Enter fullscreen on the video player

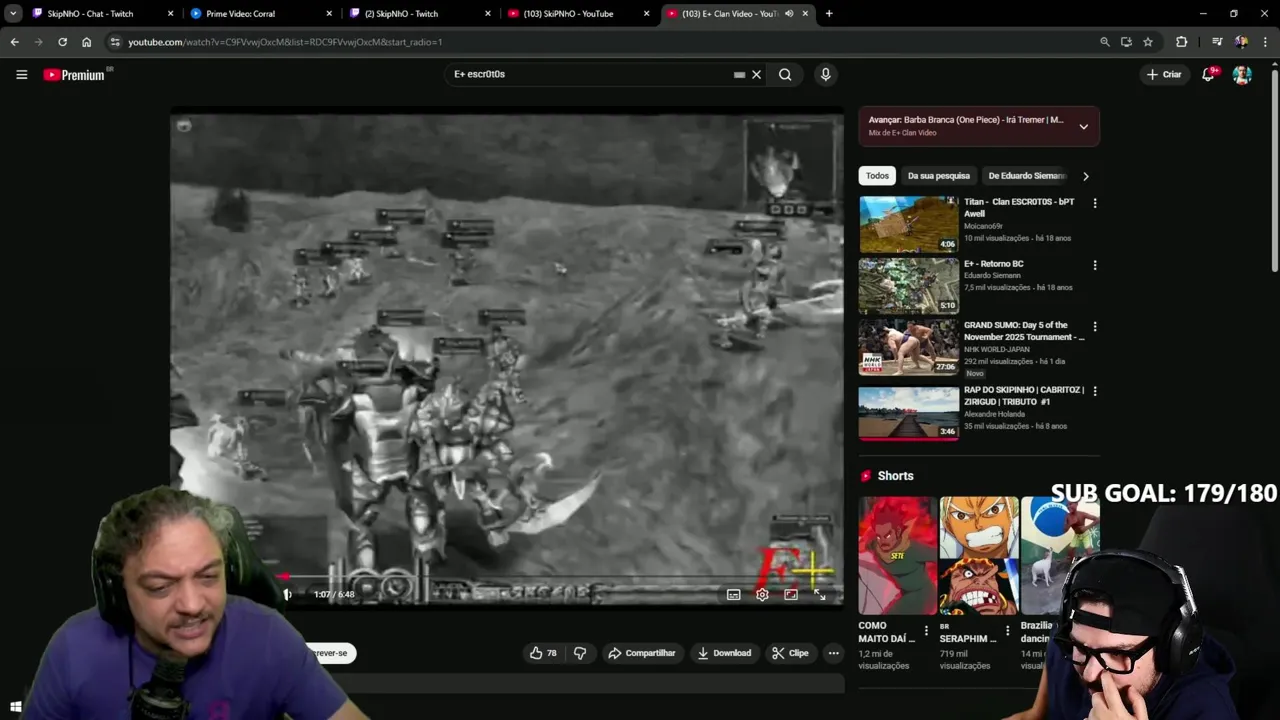[x=819, y=595]
